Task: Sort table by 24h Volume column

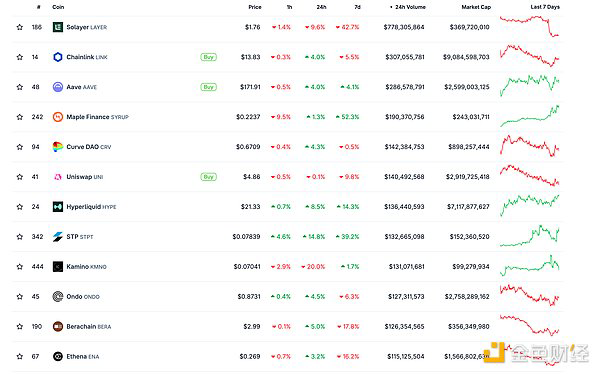Action: 408,7
